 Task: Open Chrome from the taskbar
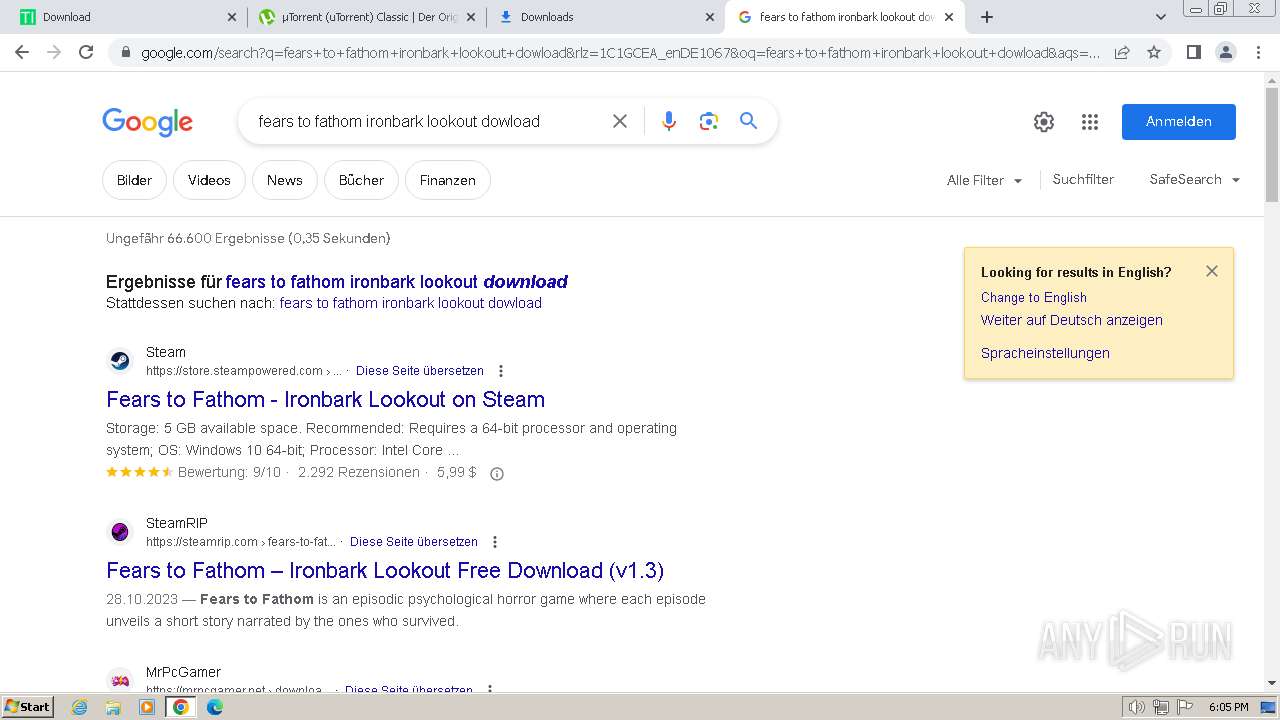tap(181, 707)
